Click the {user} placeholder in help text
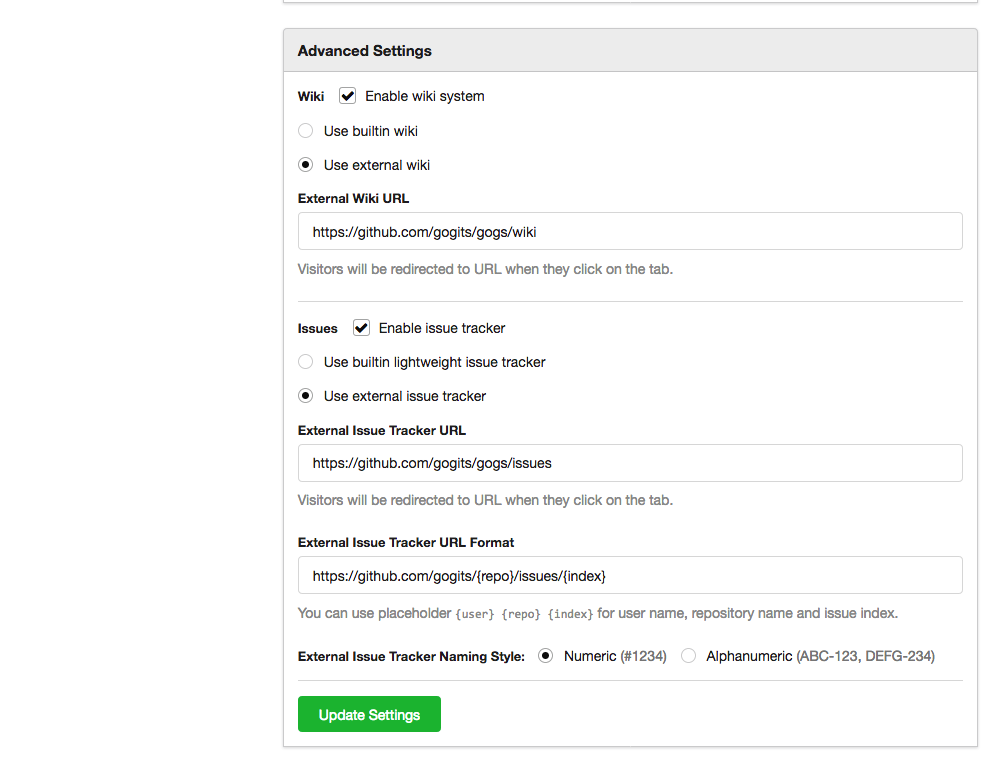 (x=475, y=614)
